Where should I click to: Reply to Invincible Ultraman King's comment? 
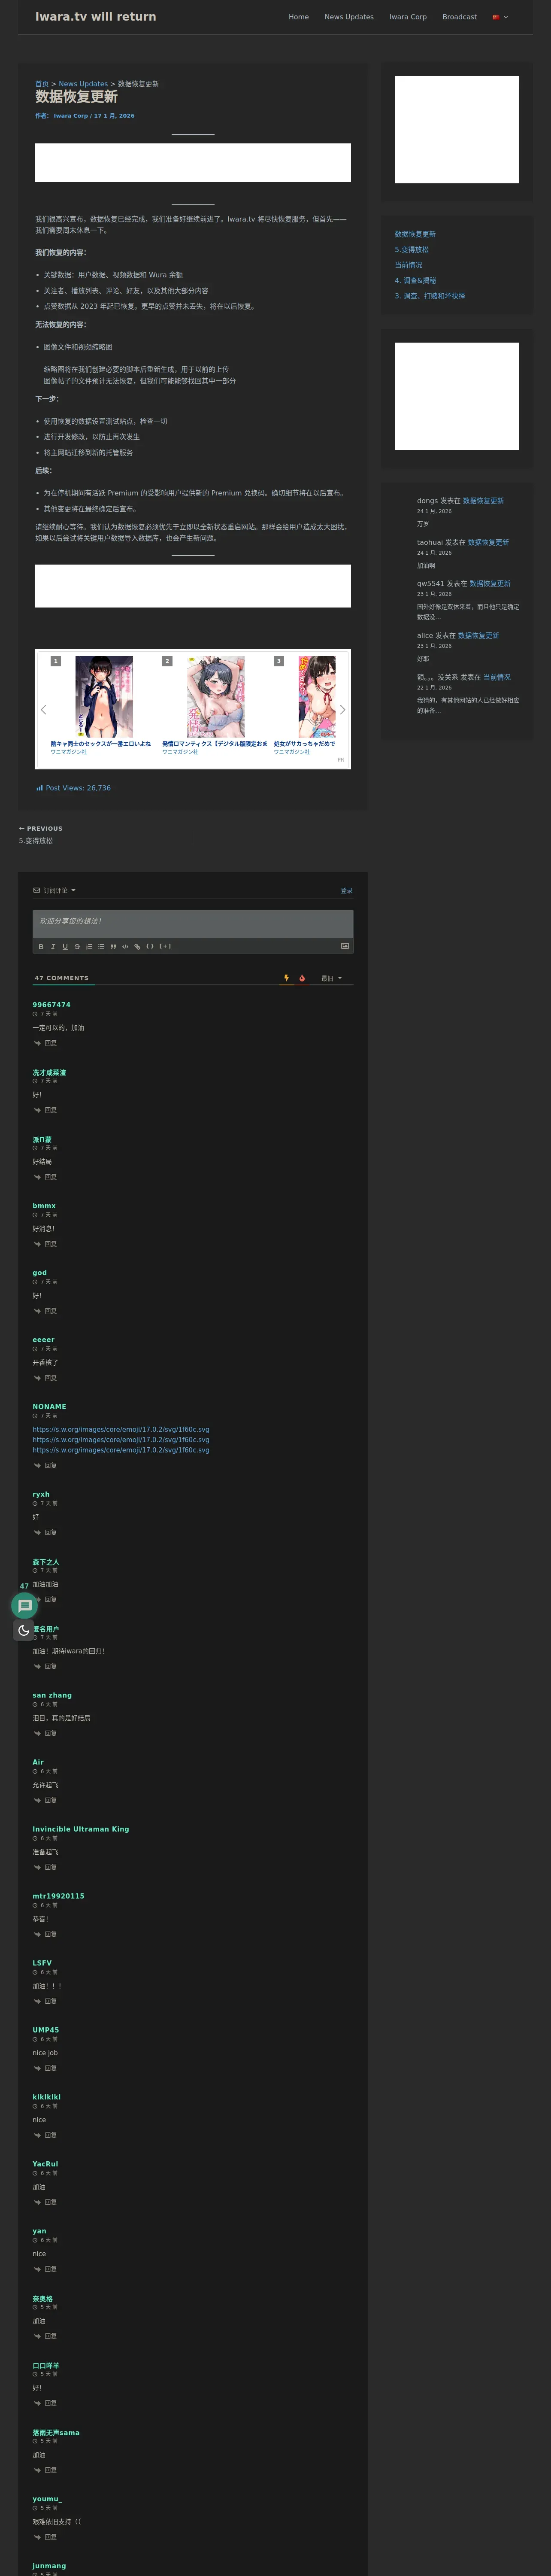click(45, 1868)
